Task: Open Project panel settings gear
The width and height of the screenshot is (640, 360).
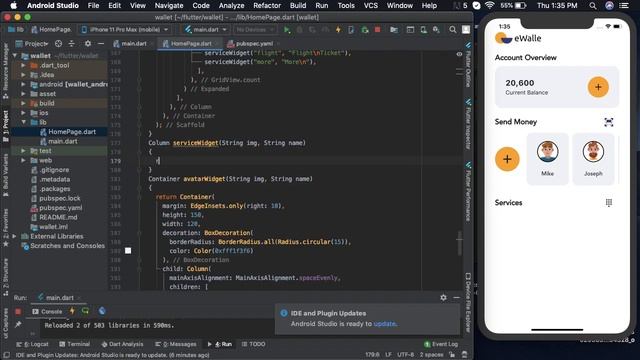Action: coord(88,44)
